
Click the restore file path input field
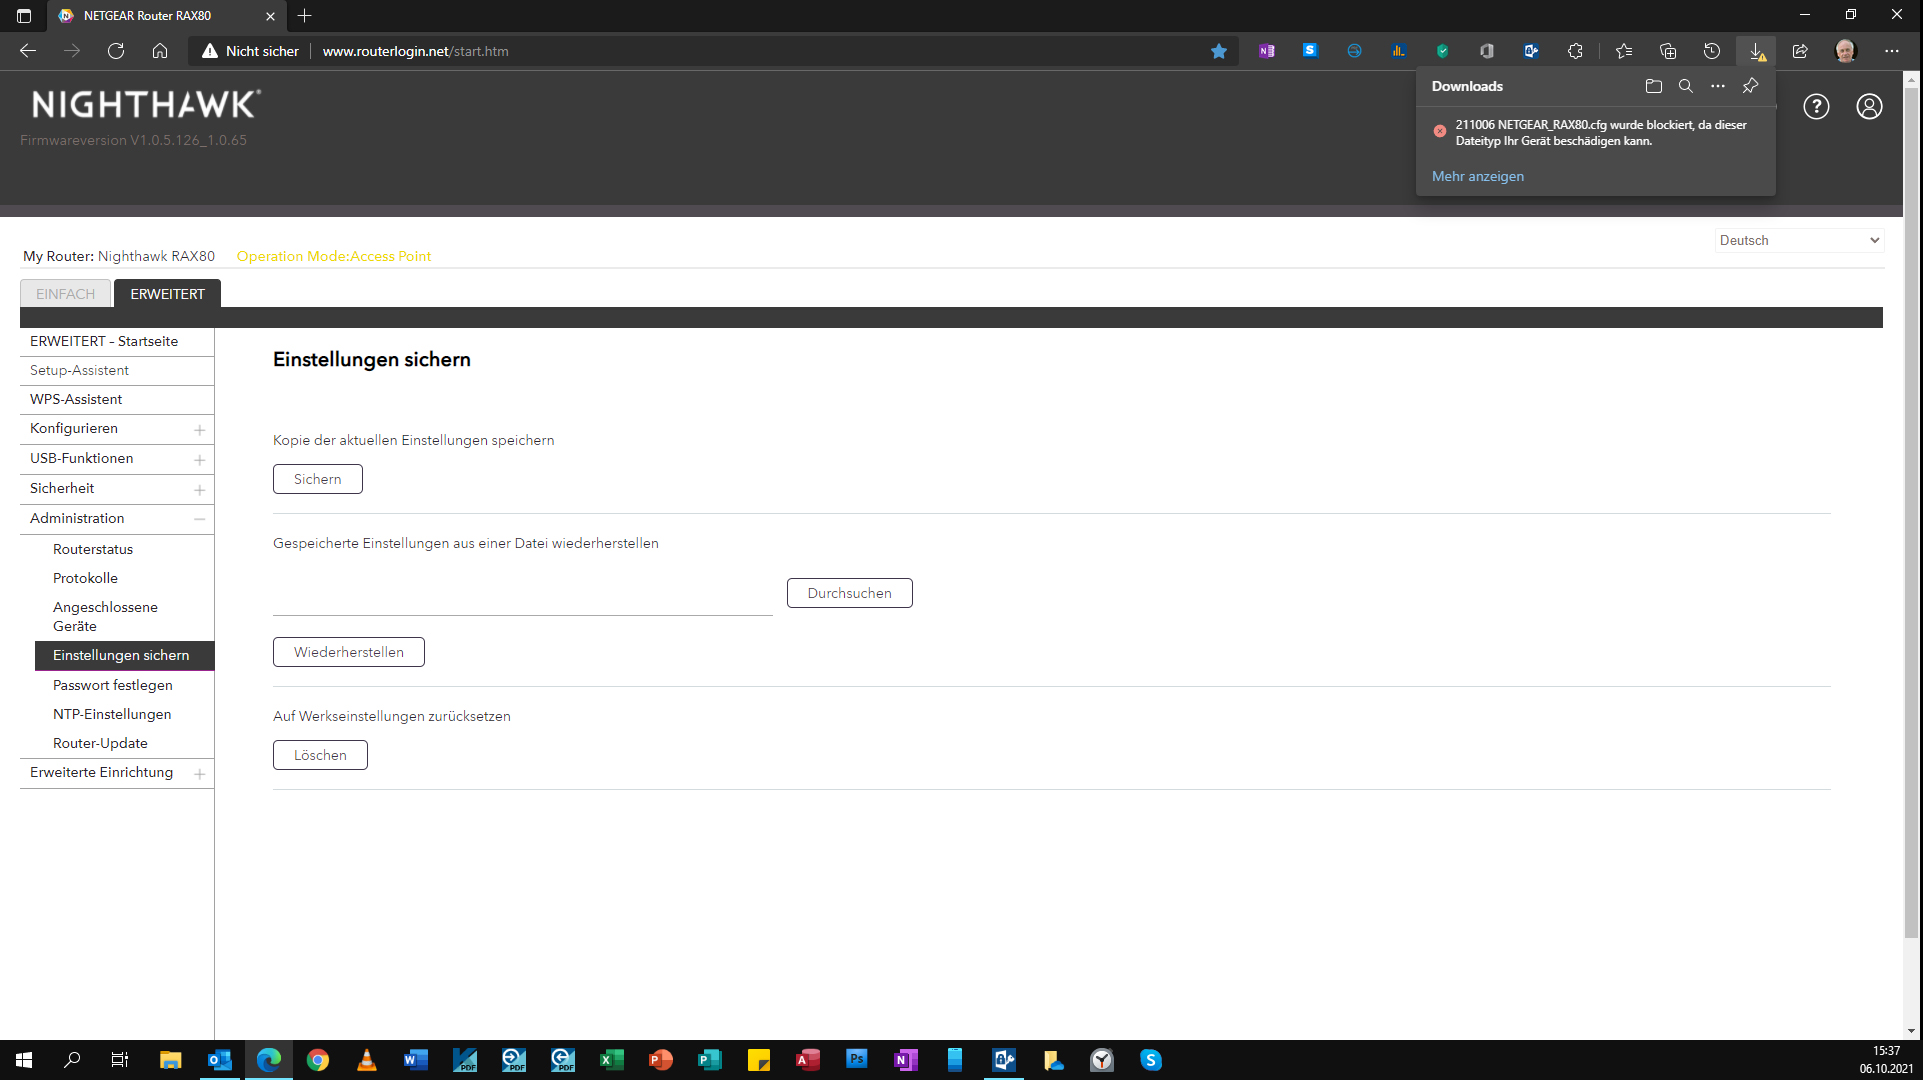point(522,598)
